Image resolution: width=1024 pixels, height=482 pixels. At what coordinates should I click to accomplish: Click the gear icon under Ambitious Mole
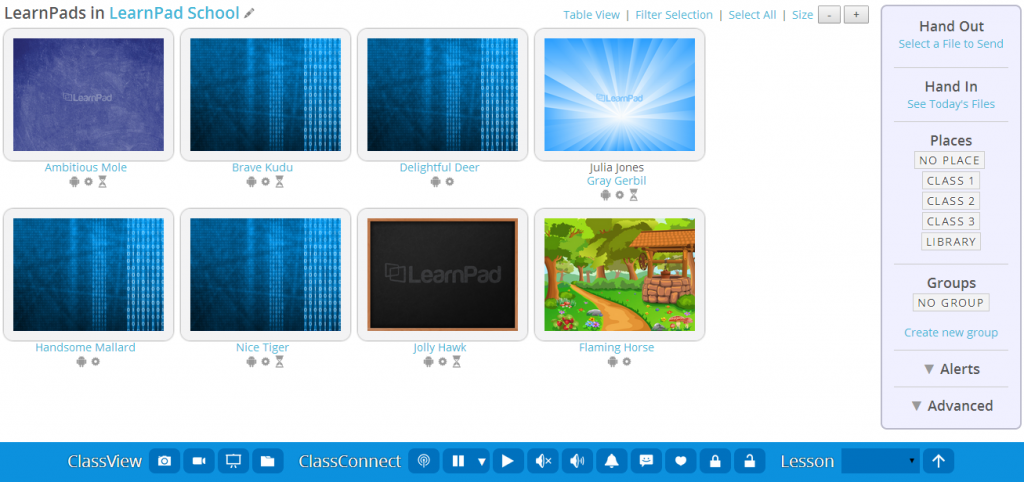tap(88, 182)
